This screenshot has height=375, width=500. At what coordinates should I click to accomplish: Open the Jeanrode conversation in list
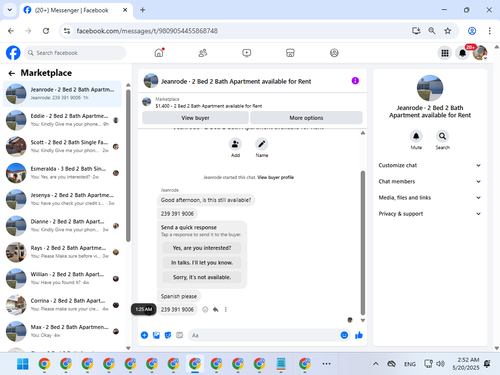(62, 94)
